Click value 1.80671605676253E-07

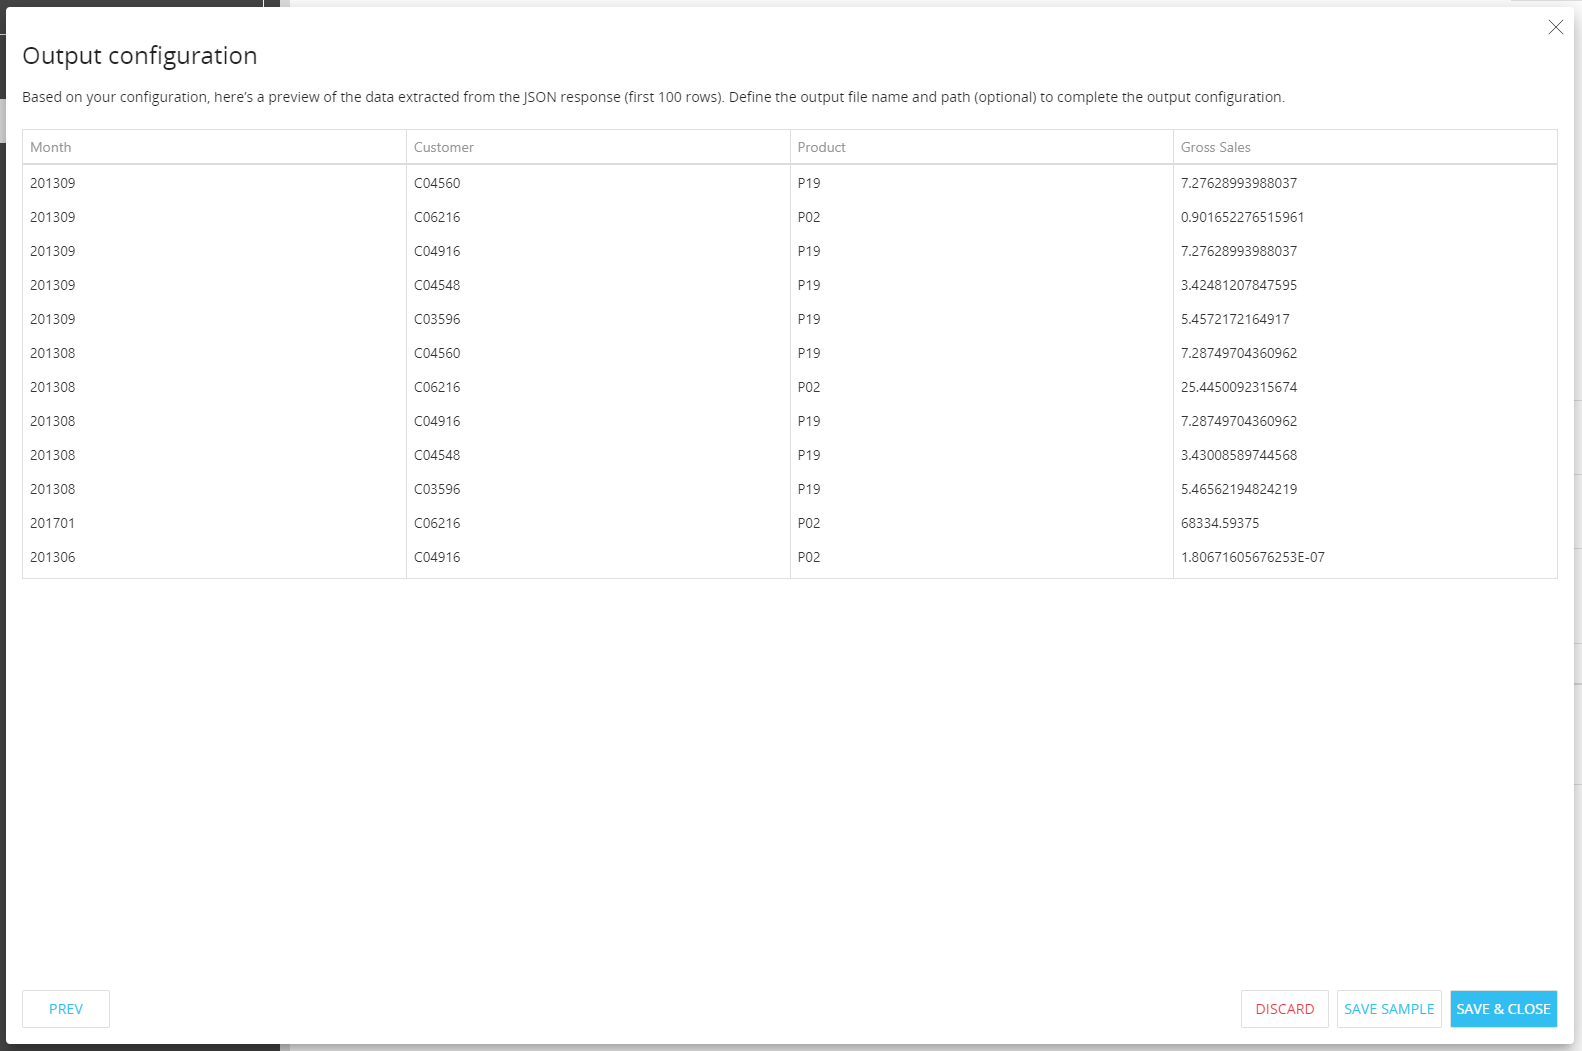click(x=1252, y=557)
